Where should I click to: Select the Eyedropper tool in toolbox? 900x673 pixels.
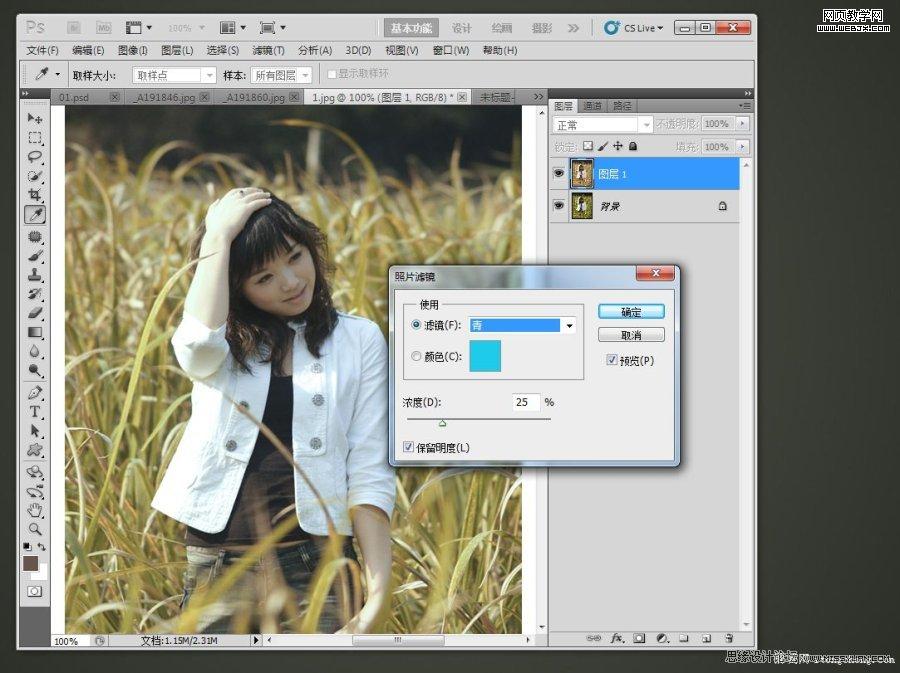coord(35,215)
